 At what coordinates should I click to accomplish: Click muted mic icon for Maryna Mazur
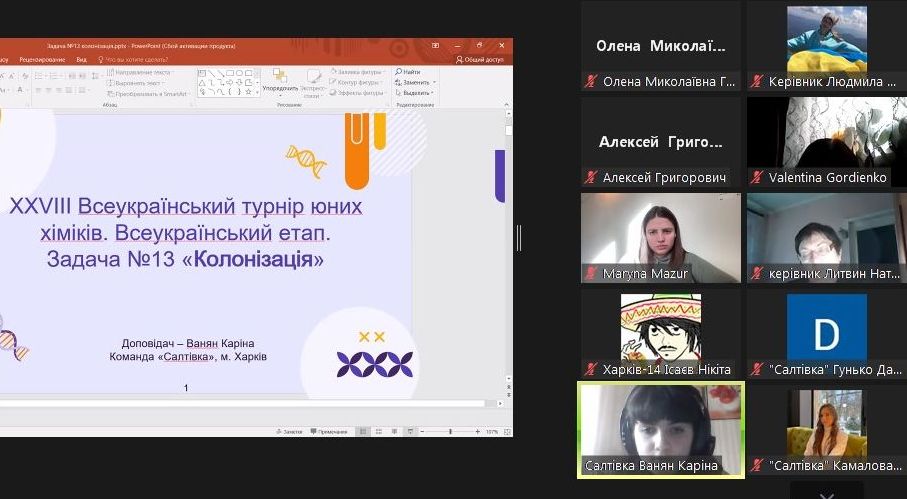(x=591, y=273)
